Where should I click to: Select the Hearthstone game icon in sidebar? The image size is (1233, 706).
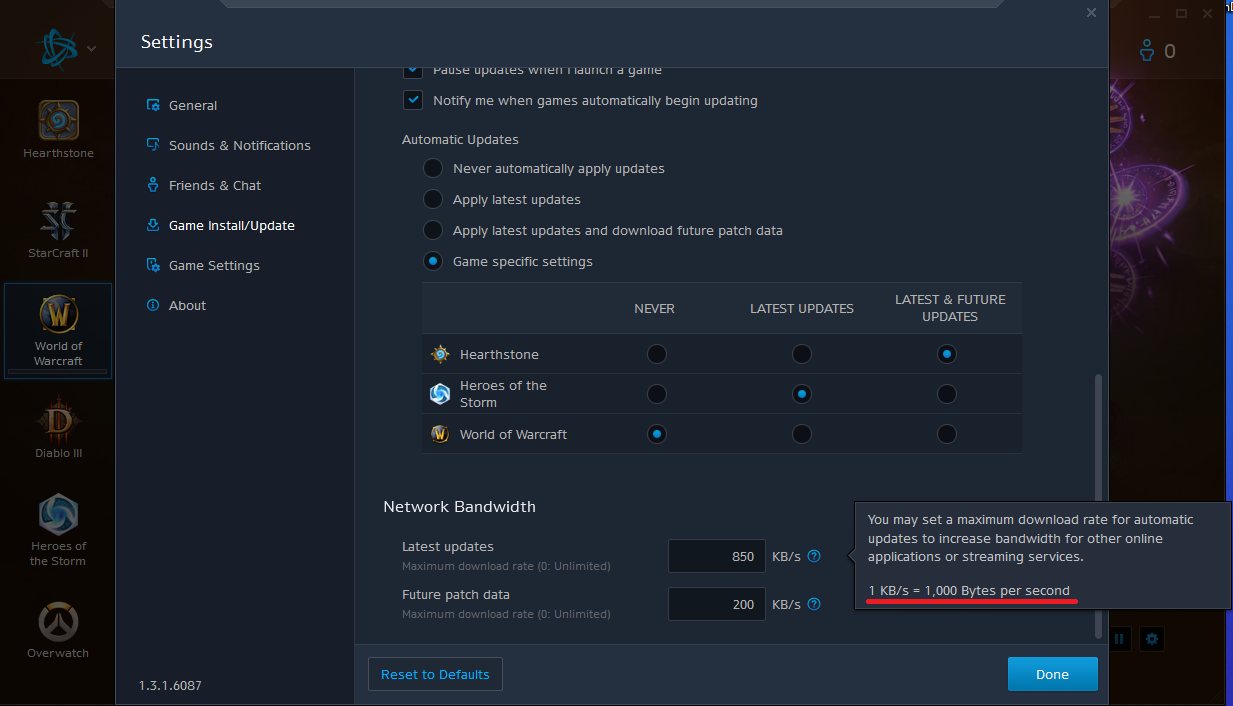(x=58, y=120)
